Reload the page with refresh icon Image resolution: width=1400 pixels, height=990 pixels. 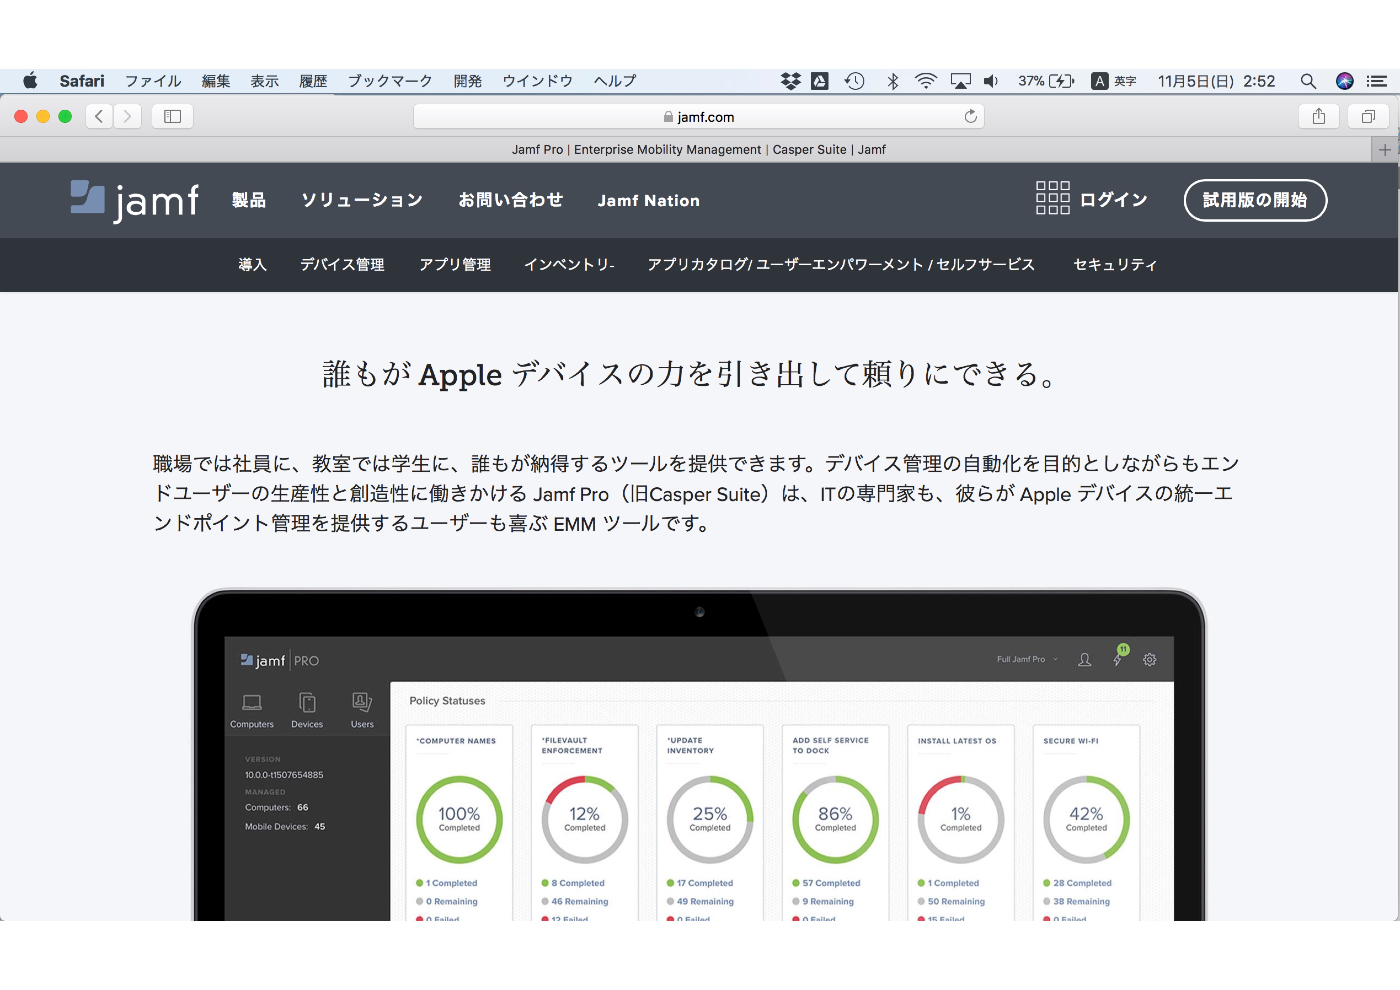[x=970, y=116]
